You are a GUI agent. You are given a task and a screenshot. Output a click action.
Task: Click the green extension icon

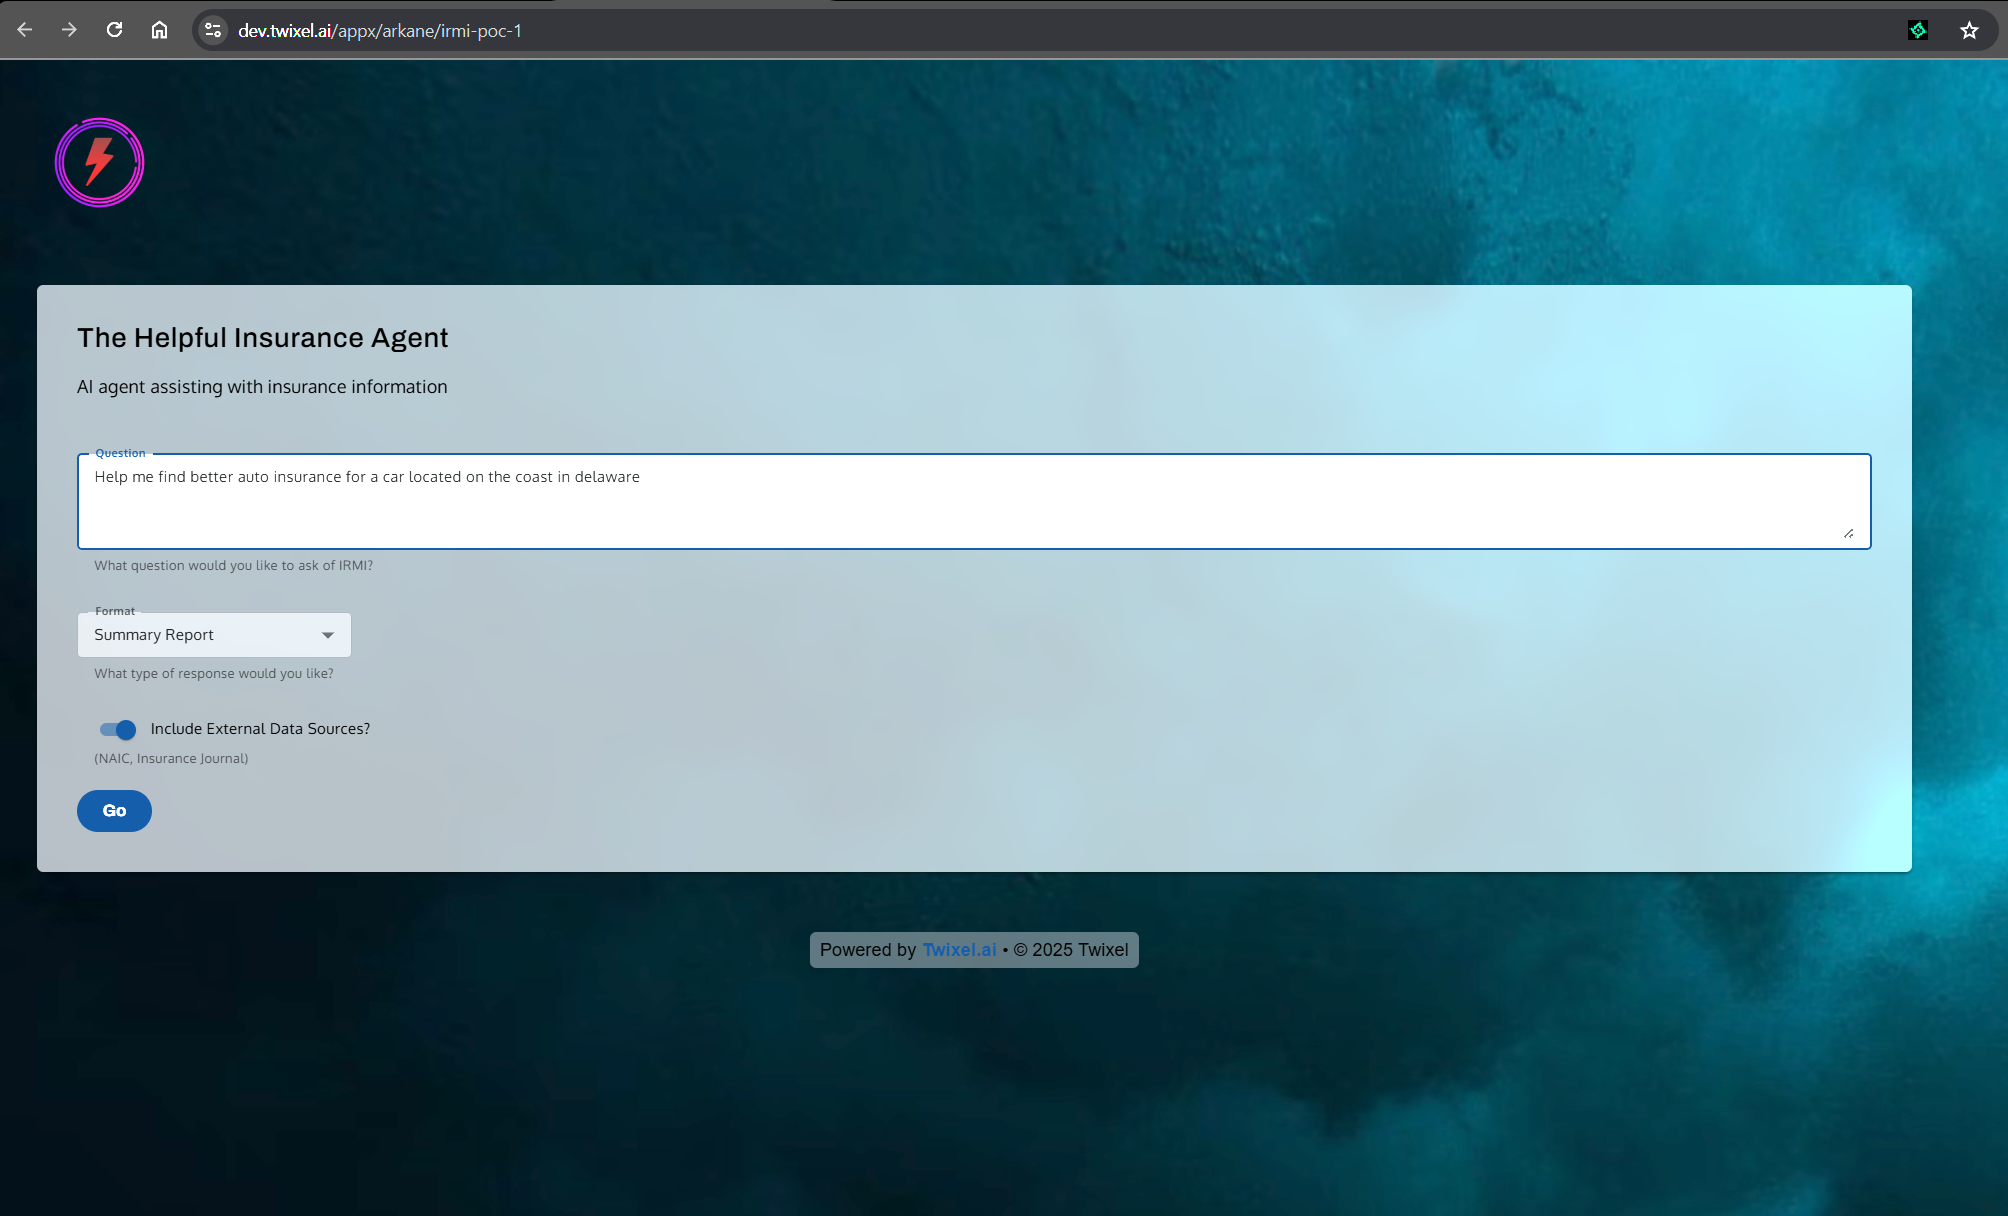point(1917,30)
